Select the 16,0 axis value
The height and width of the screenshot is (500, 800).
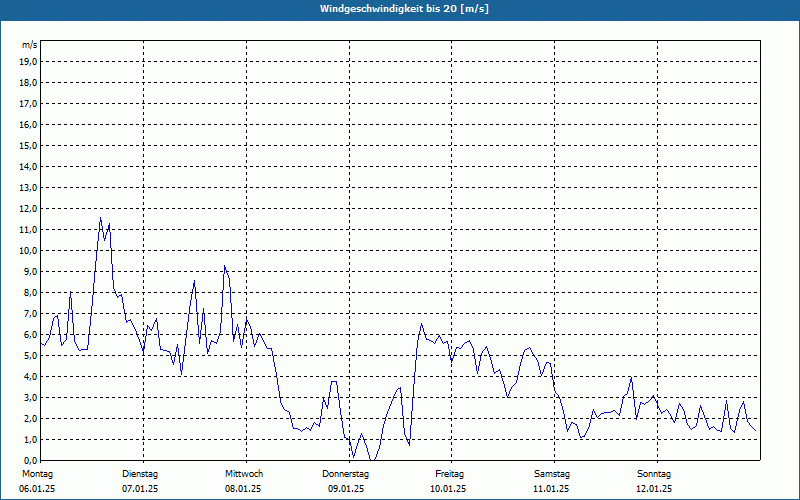tap(29, 124)
